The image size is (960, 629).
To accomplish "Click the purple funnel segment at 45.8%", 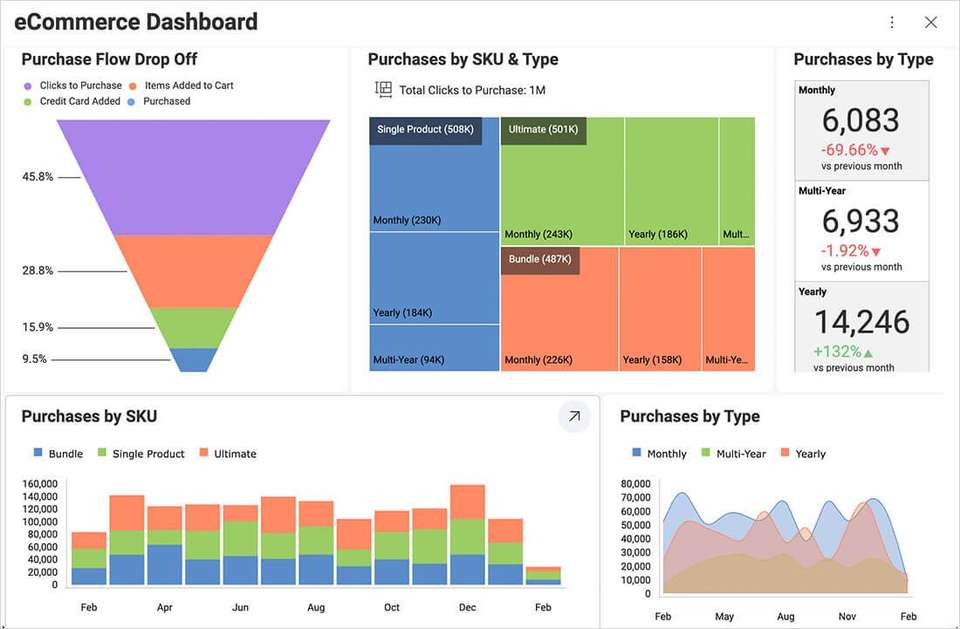I will click(x=193, y=177).
